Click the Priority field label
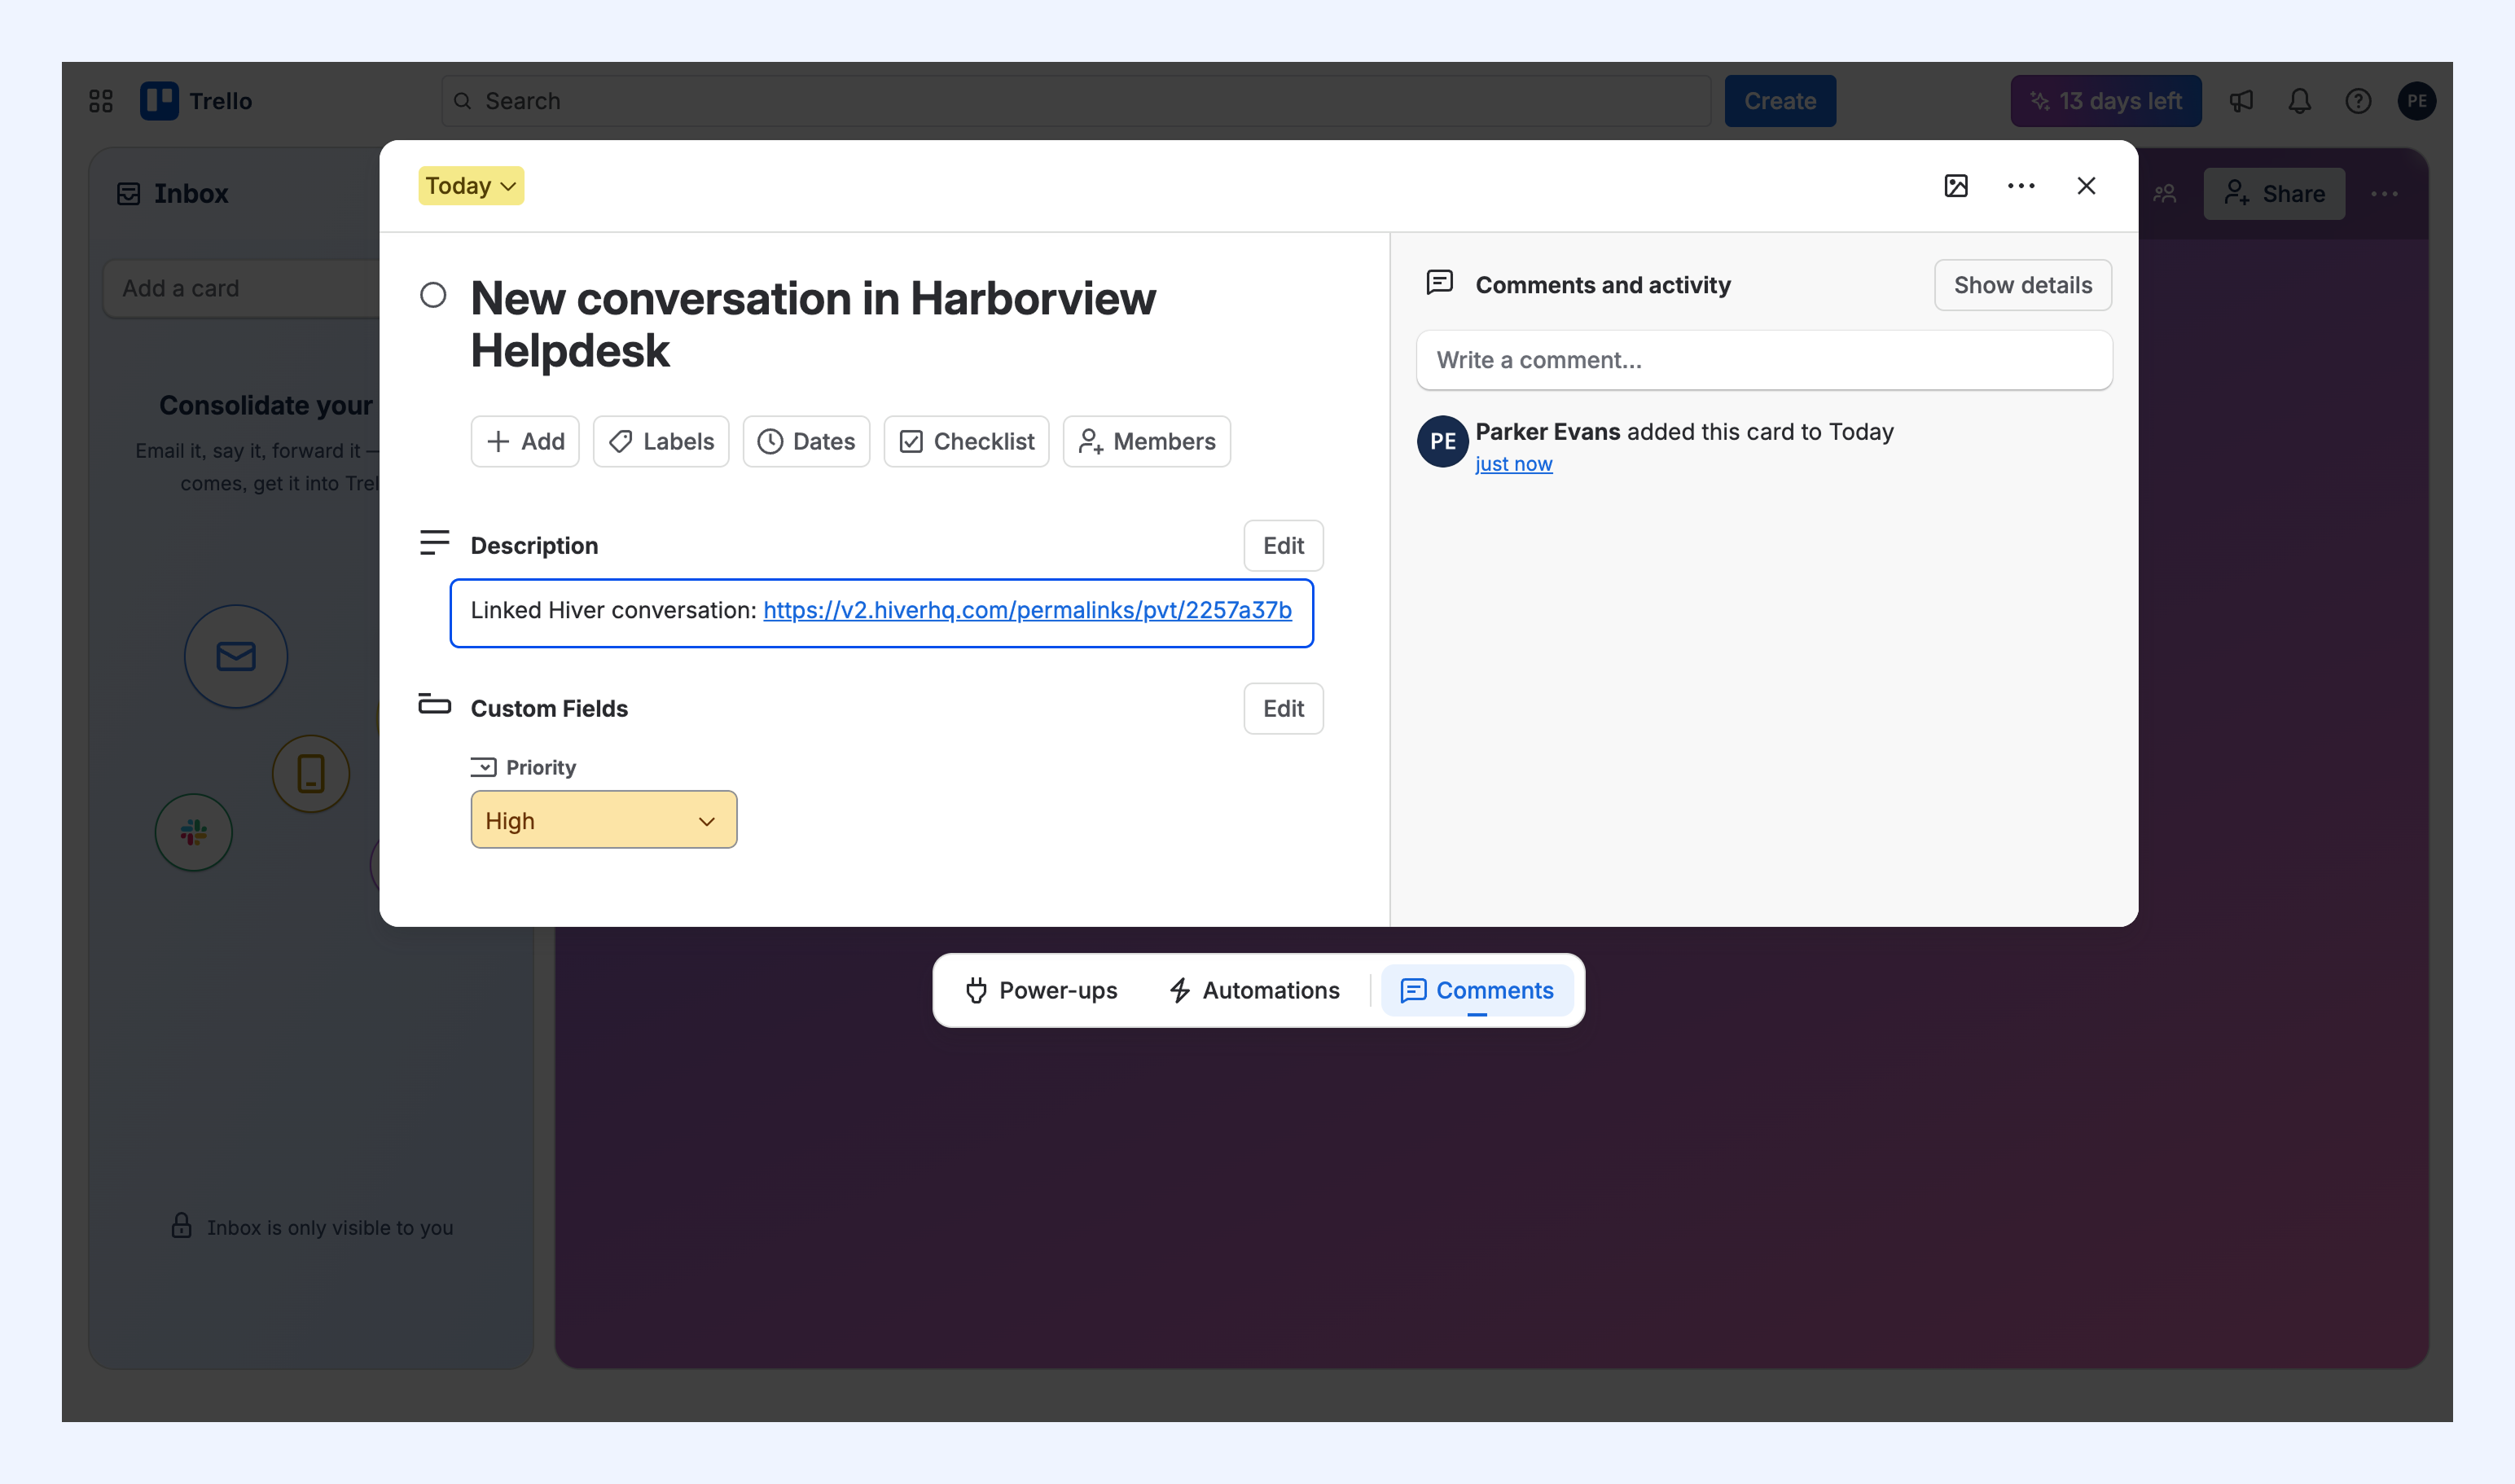Viewport: 2515px width, 1484px height. (541, 767)
